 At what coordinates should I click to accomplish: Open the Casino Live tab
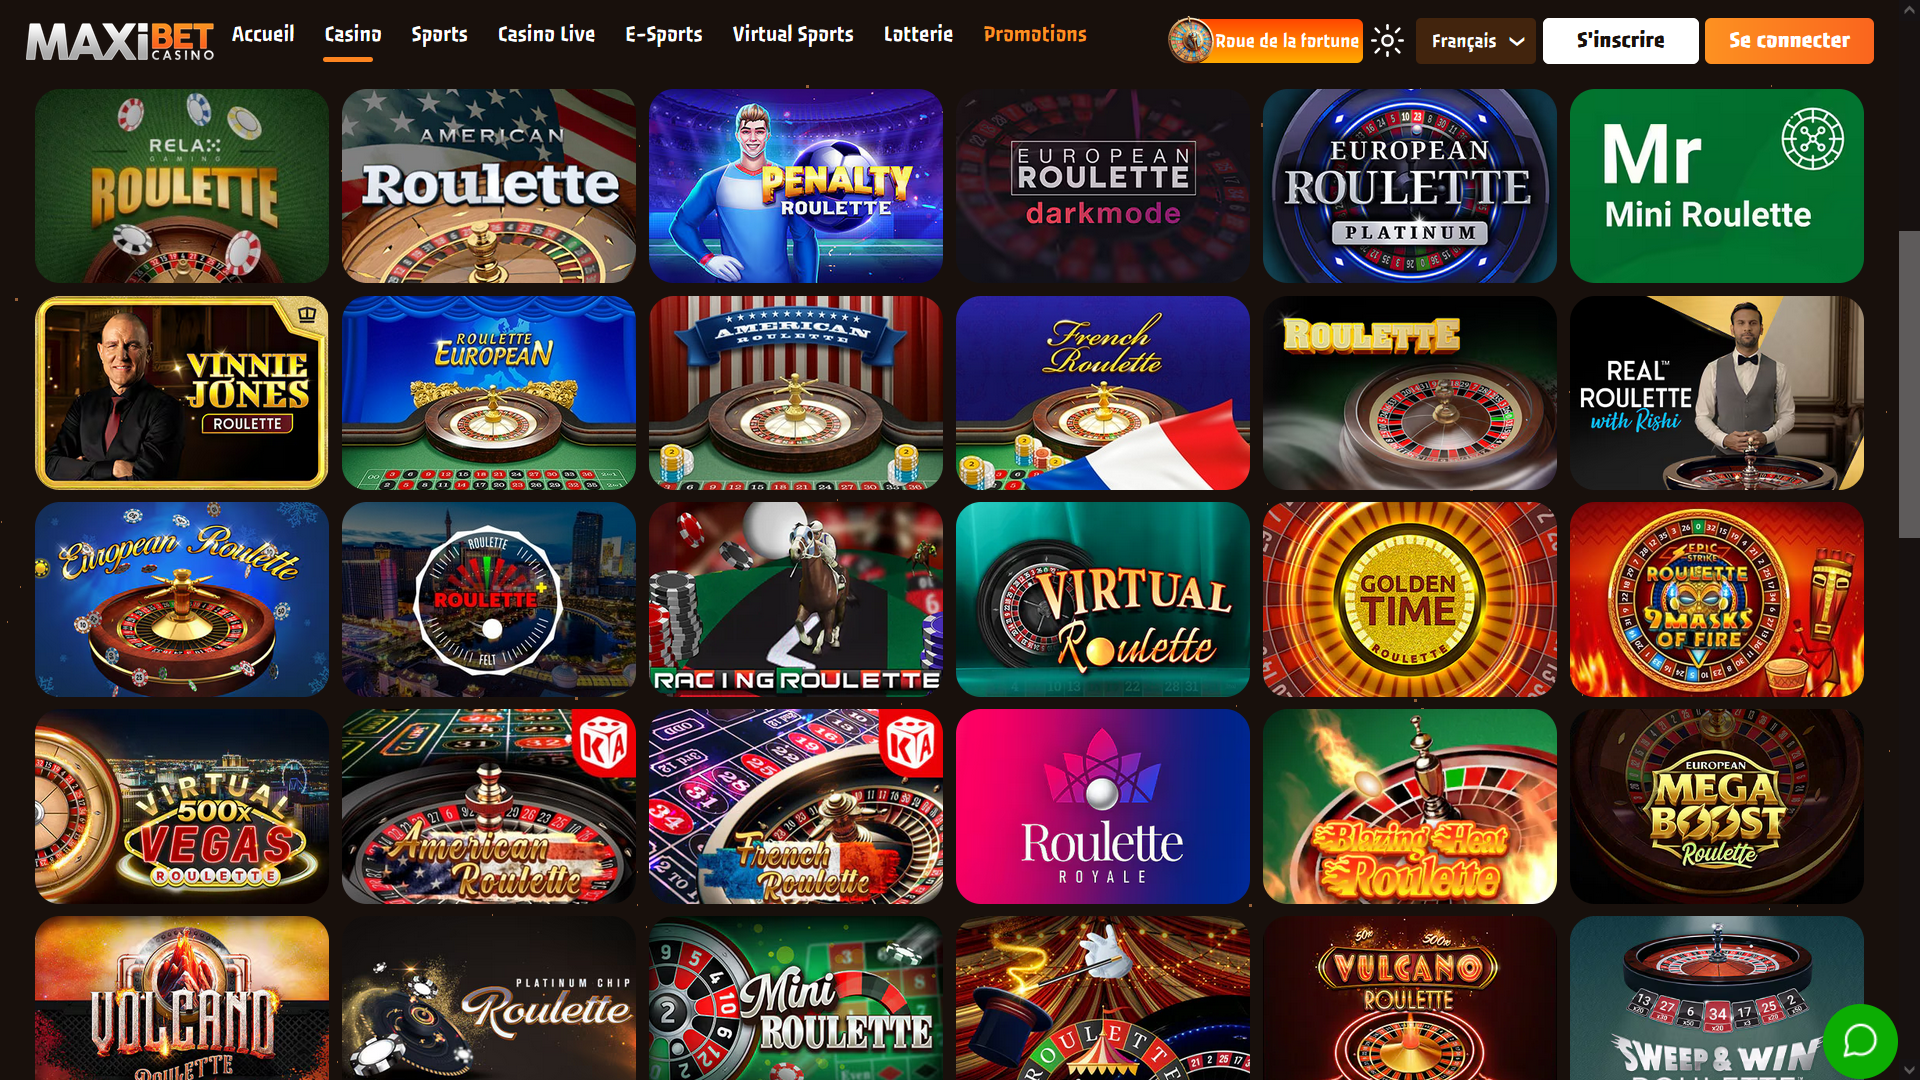[546, 34]
